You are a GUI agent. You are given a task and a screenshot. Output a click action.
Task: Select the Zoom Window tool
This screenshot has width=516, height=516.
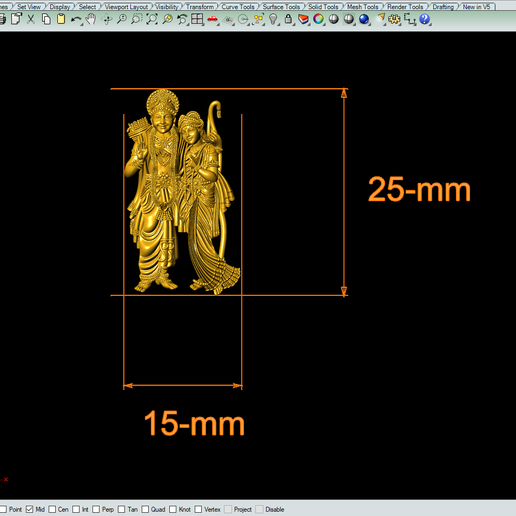click(x=137, y=19)
